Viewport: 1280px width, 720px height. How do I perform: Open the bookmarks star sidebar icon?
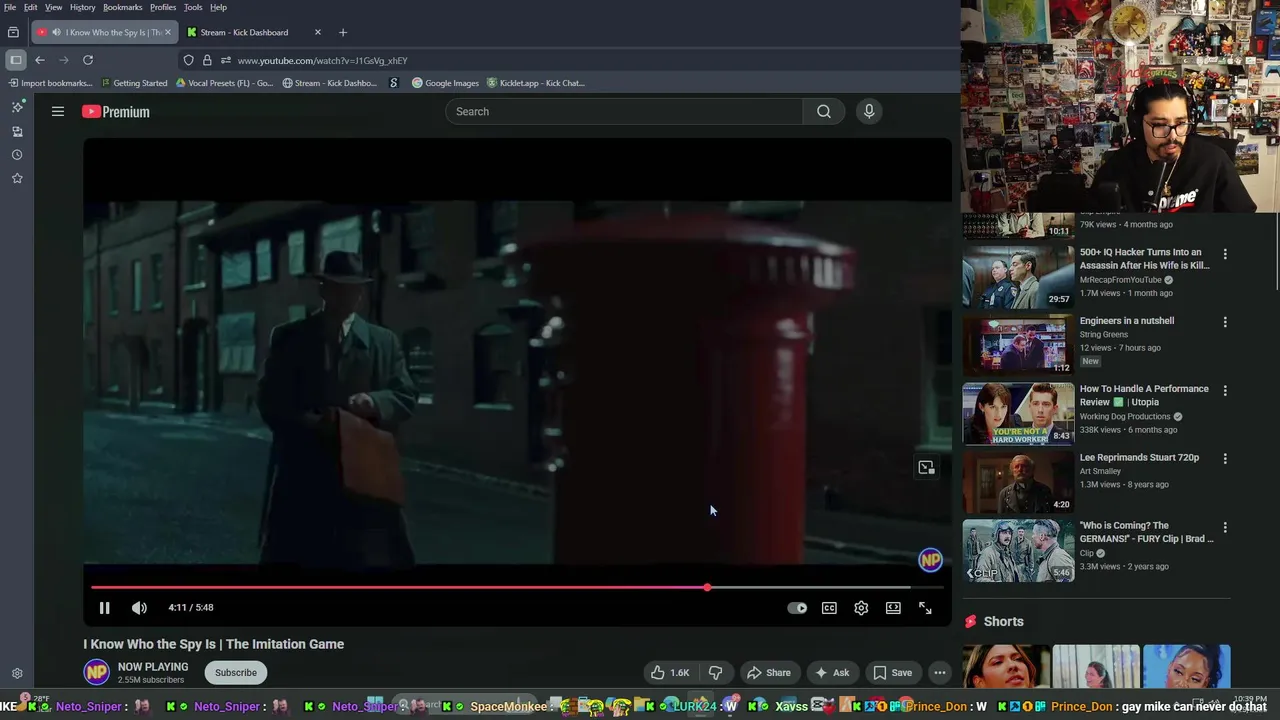(17, 178)
